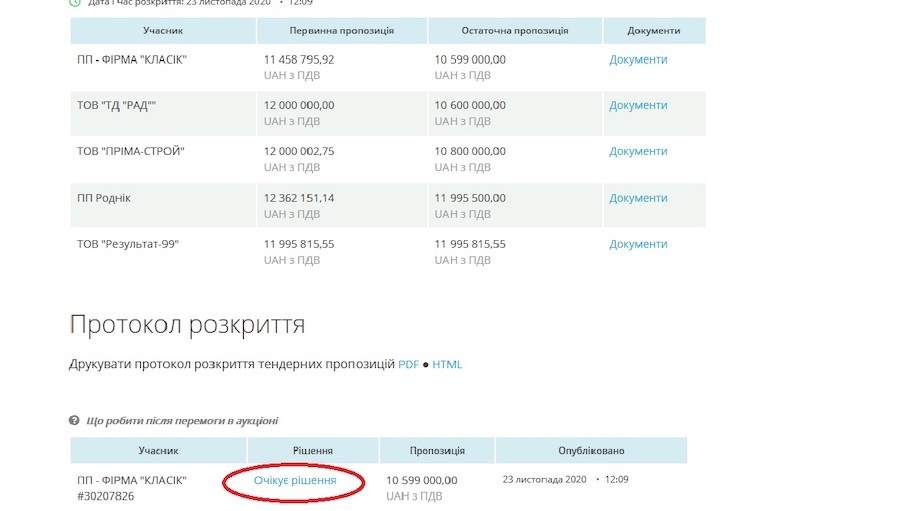Select the 'Опубліковано' column header

(591, 451)
